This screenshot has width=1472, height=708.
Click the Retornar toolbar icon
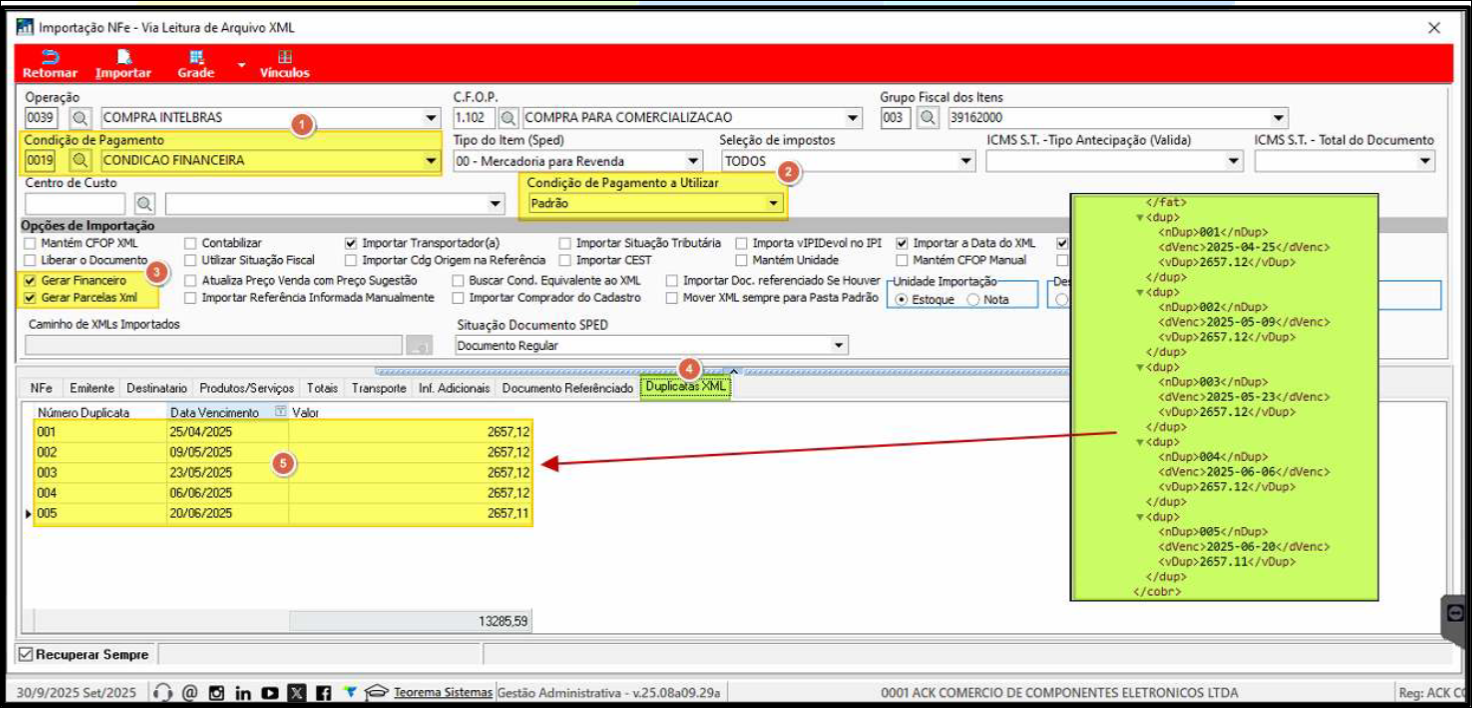point(50,63)
